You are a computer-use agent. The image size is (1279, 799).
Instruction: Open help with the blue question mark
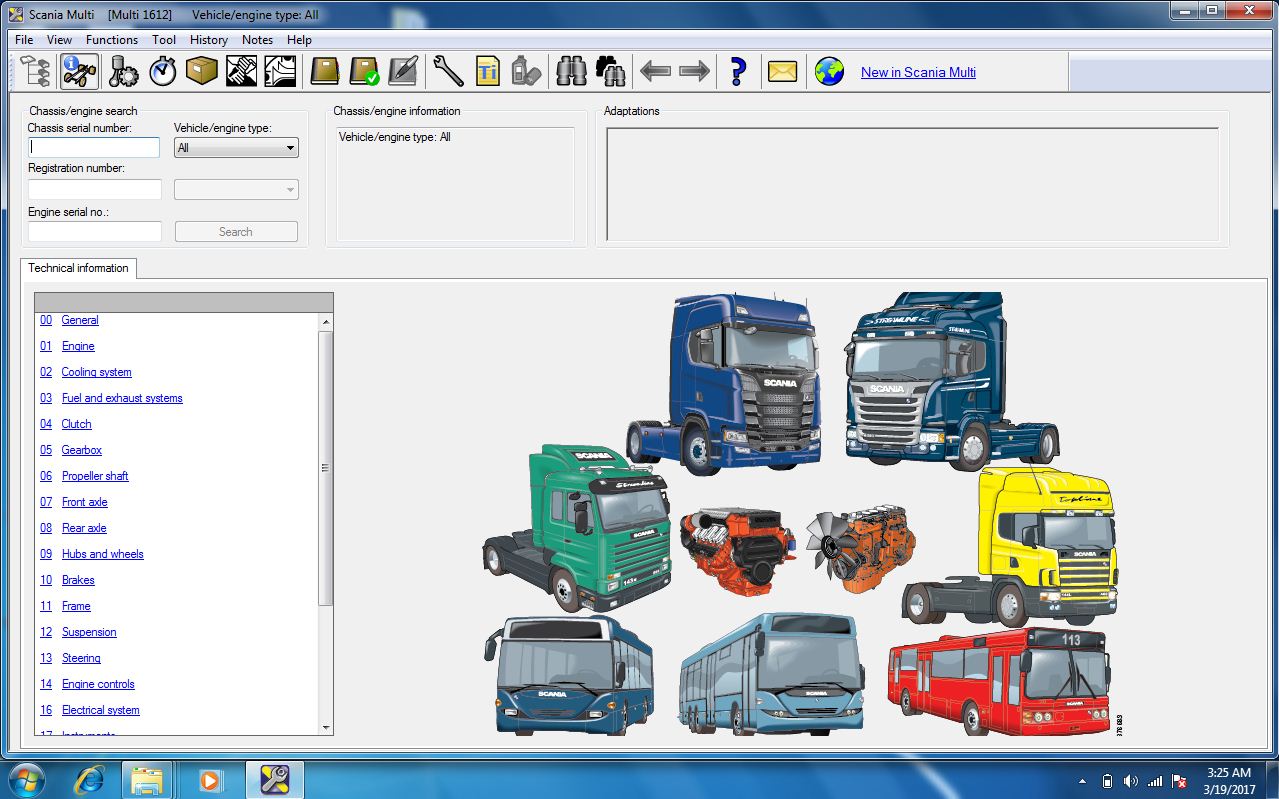pos(738,72)
